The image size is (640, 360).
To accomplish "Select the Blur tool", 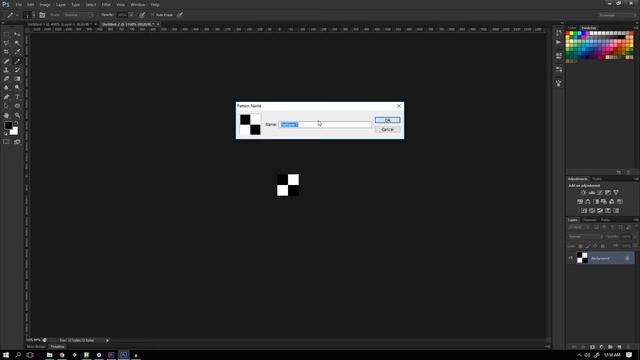I will click(x=6, y=87).
